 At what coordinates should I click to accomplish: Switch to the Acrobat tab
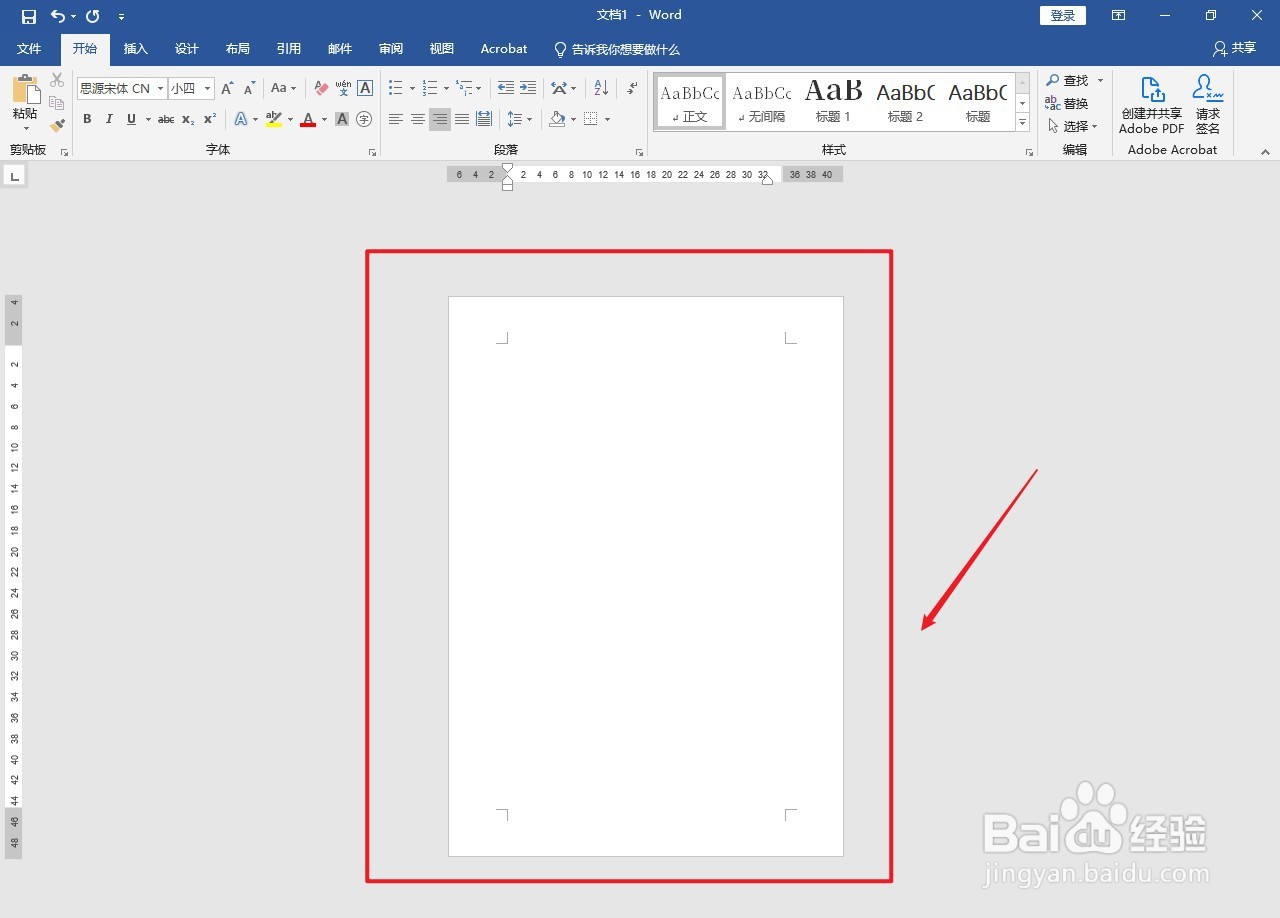504,49
